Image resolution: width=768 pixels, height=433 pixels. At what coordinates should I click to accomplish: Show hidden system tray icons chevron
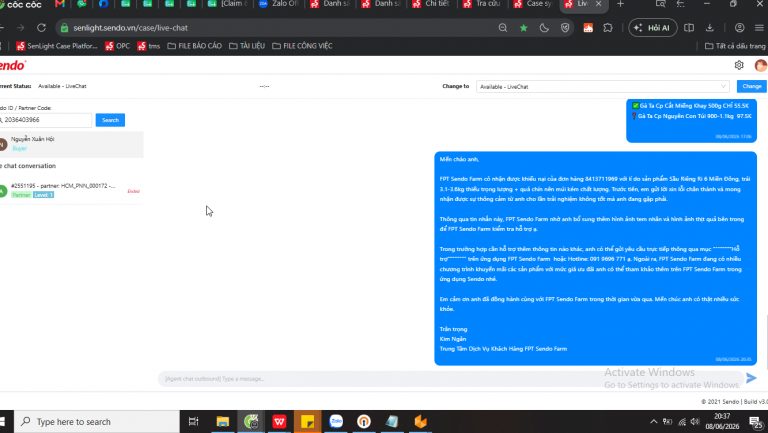pyautogui.click(x=654, y=422)
